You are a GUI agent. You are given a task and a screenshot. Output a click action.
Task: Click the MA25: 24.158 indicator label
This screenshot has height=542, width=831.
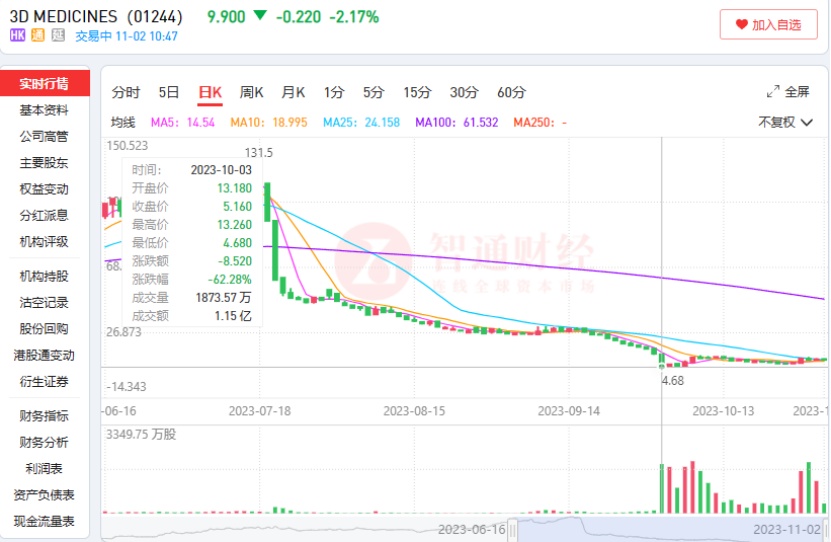(x=361, y=122)
